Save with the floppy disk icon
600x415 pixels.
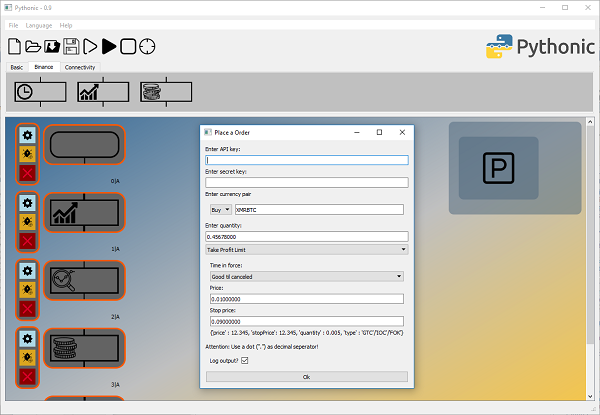pos(71,46)
